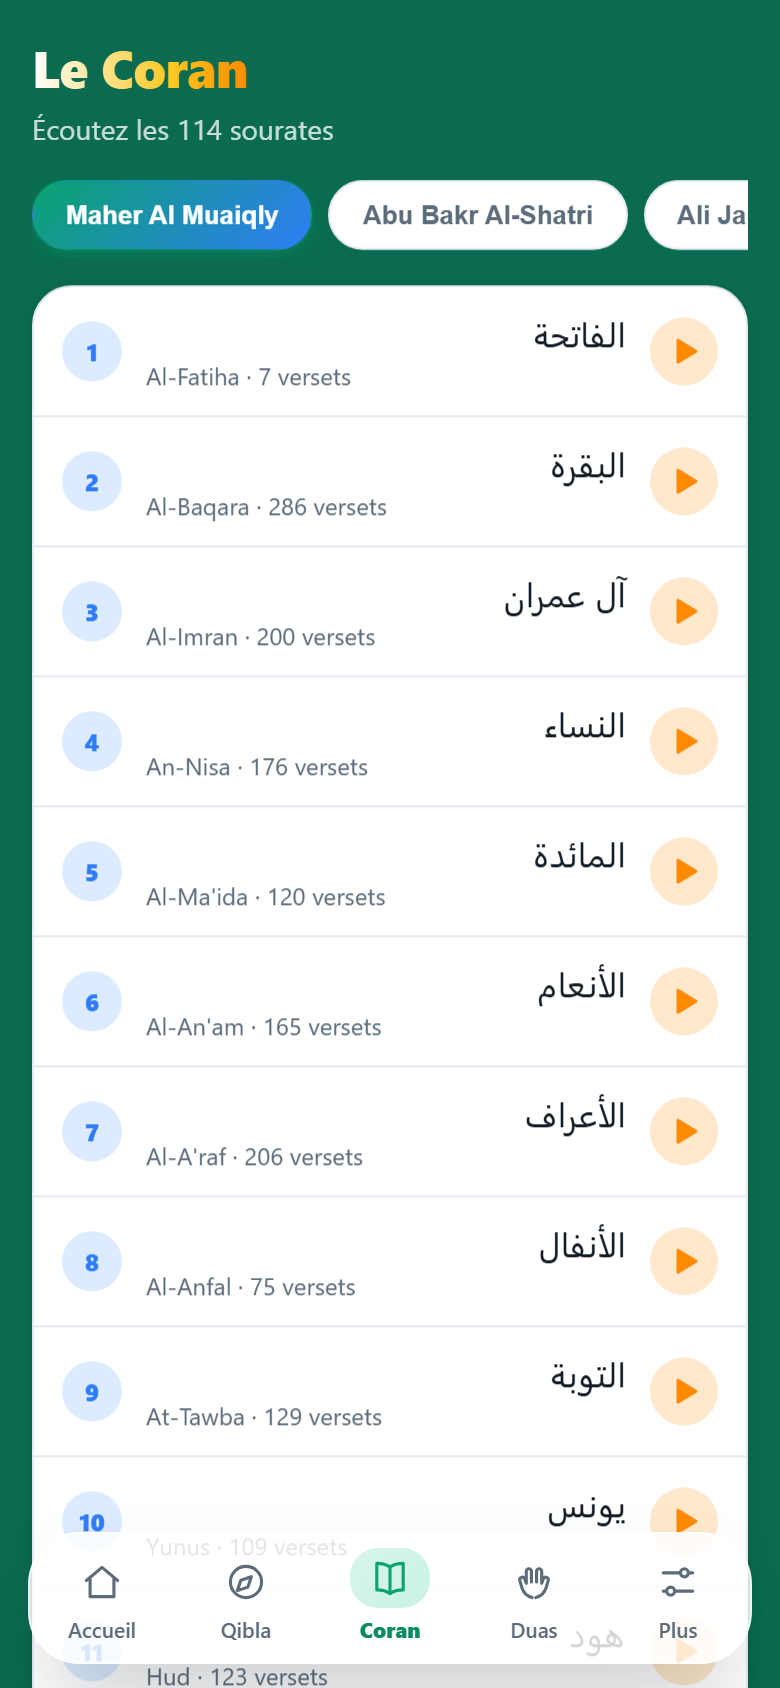
Task: Select reciter Maher Al Muaiqly
Action: (172, 215)
